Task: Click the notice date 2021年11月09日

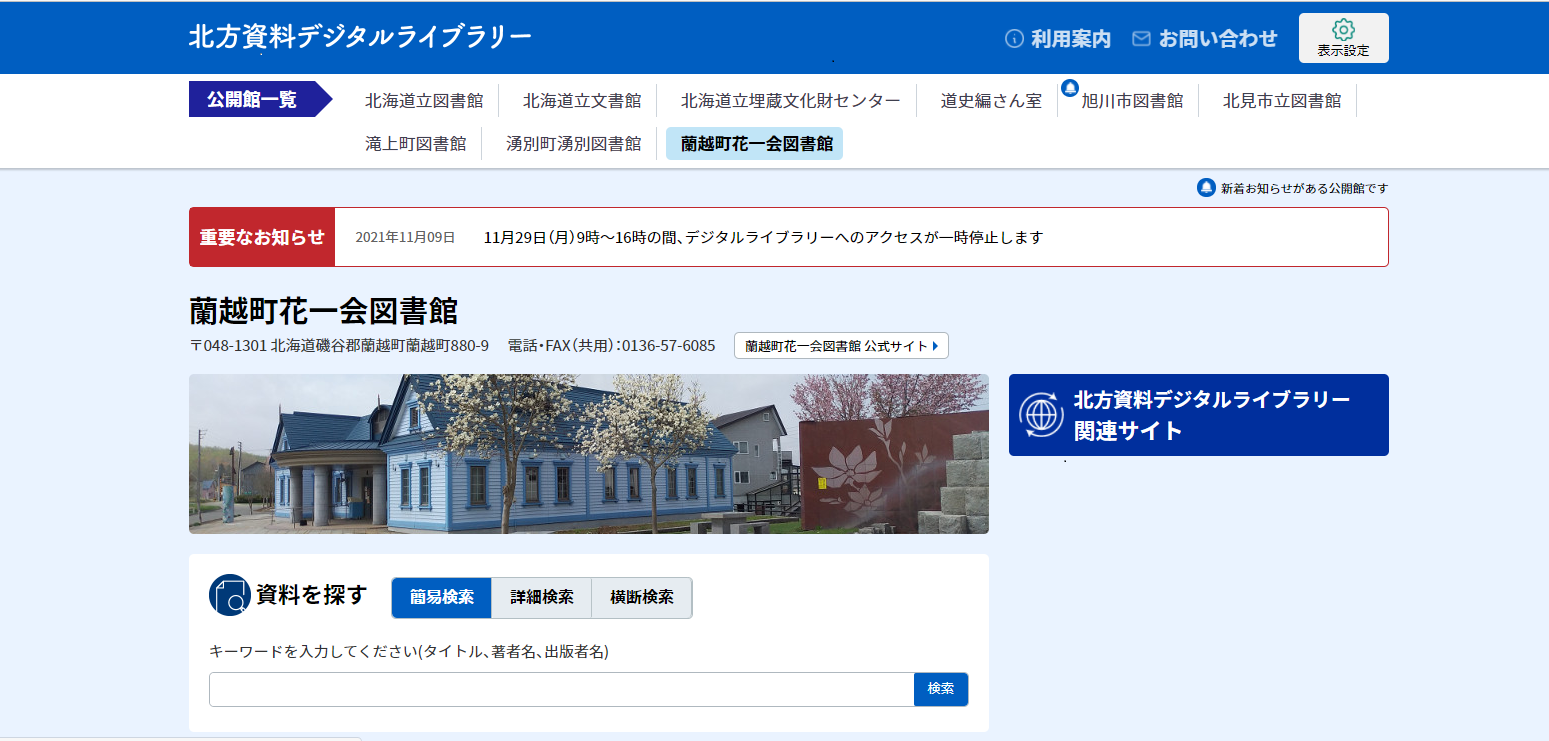Action: pyautogui.click(x=405, y=237)
